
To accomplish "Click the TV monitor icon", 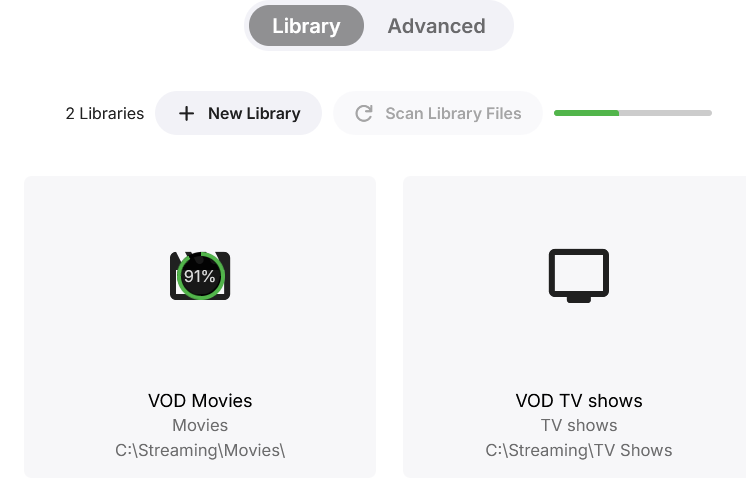I will pos(579,276).
